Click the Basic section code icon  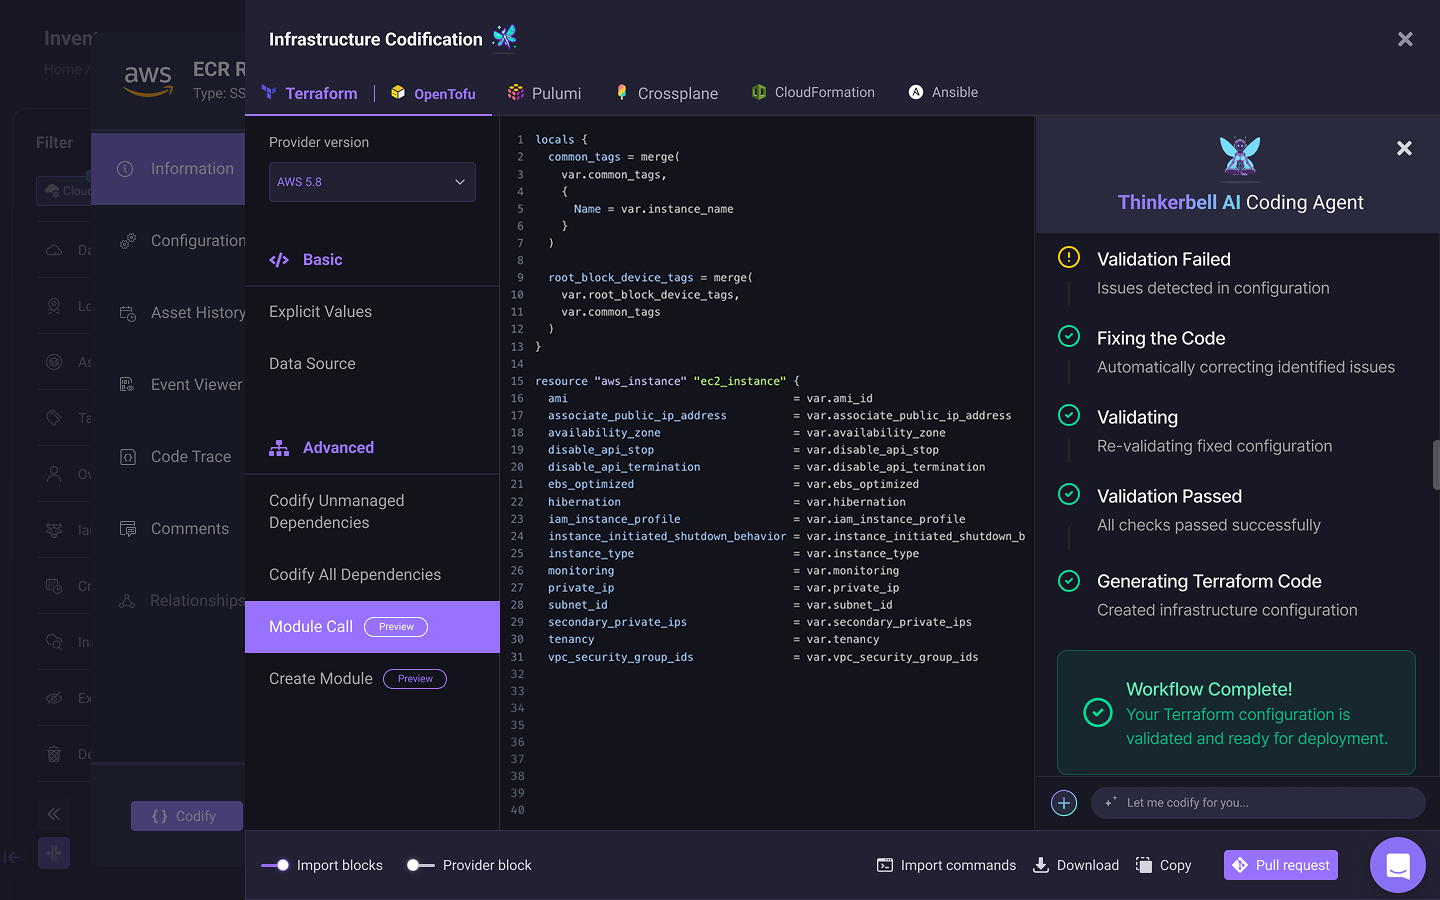pyautogui.click(x=279, y=260)
